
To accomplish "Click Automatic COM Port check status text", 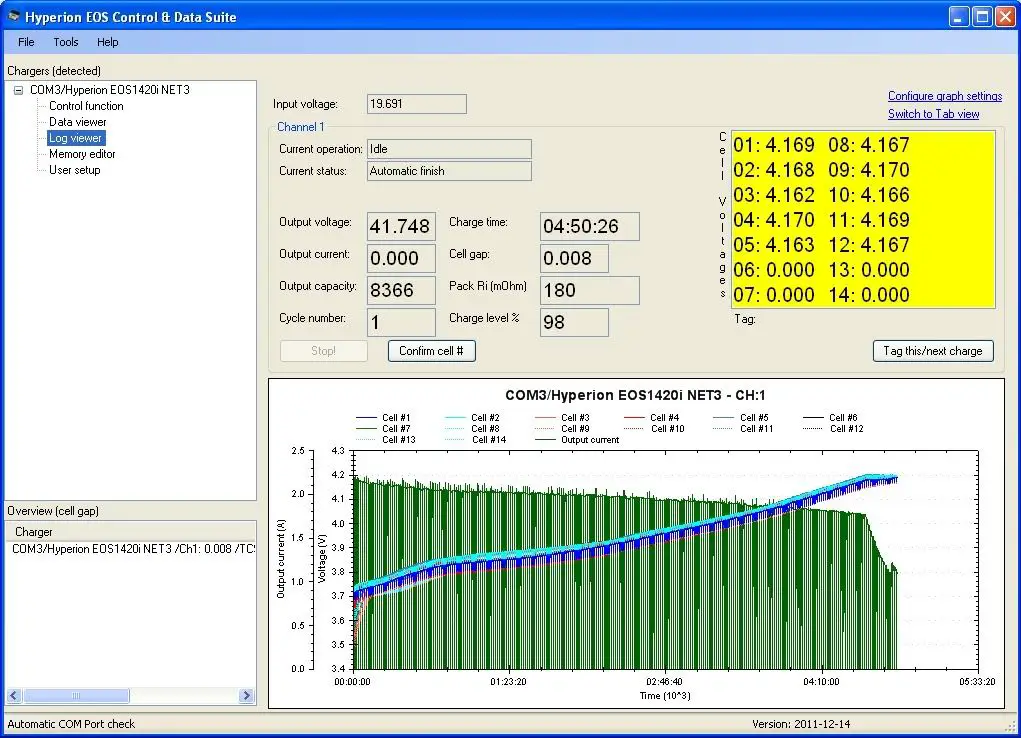I will click(71, 724).
